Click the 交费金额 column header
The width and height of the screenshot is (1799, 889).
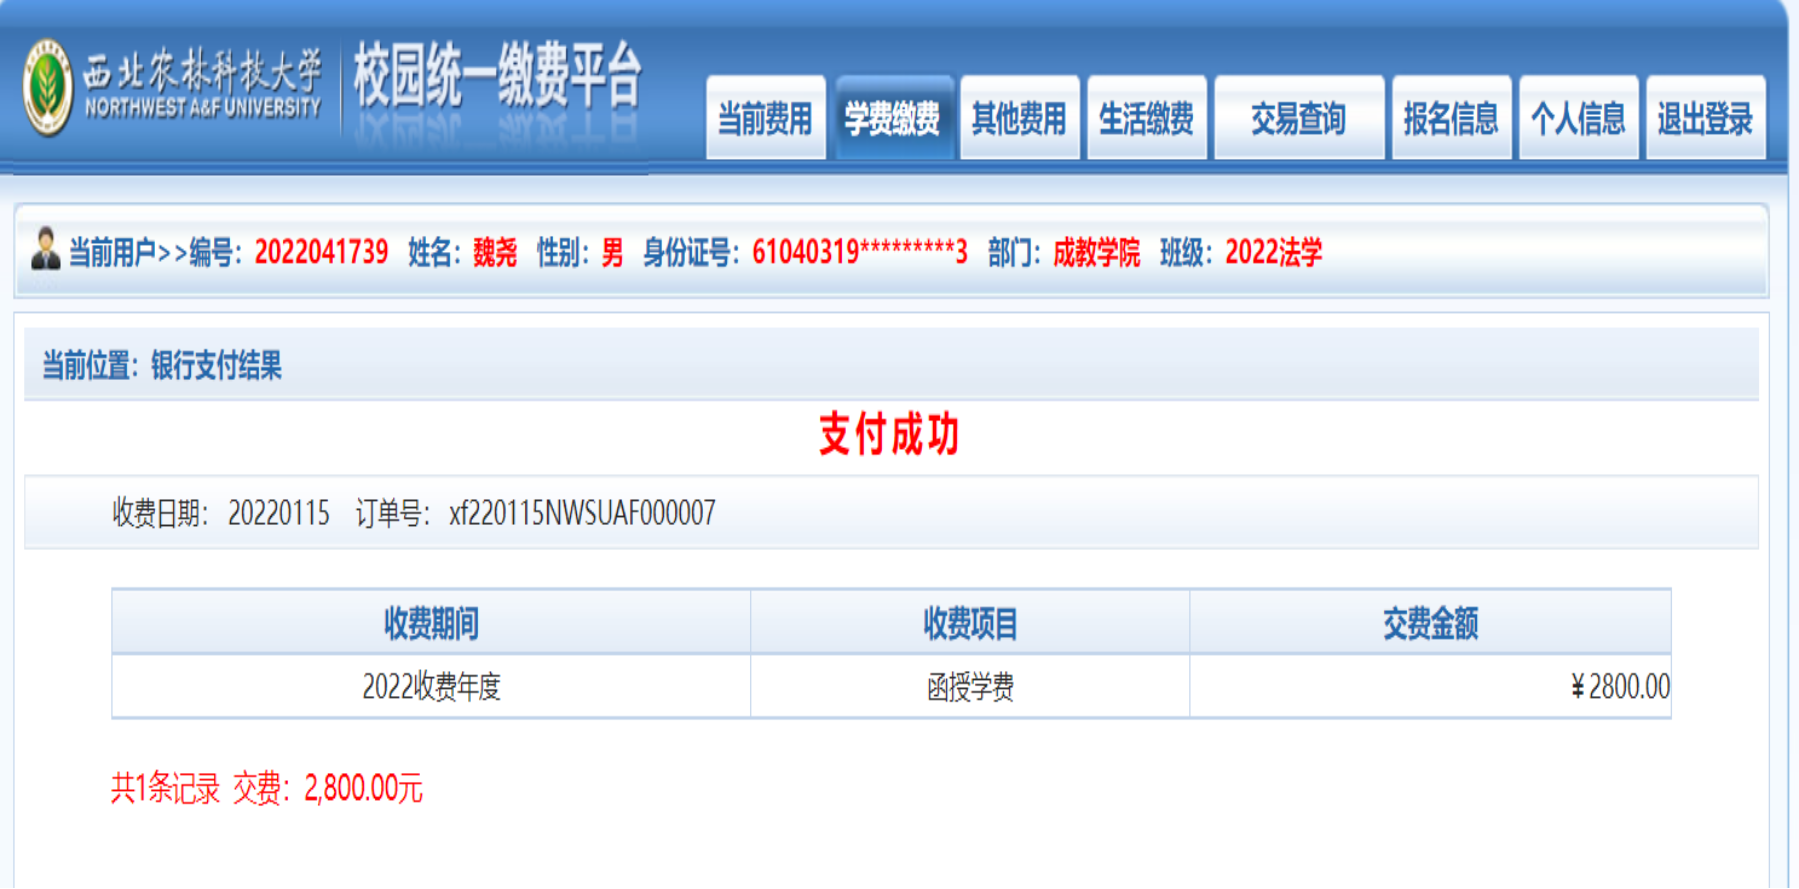click(x=1429, y=623)
